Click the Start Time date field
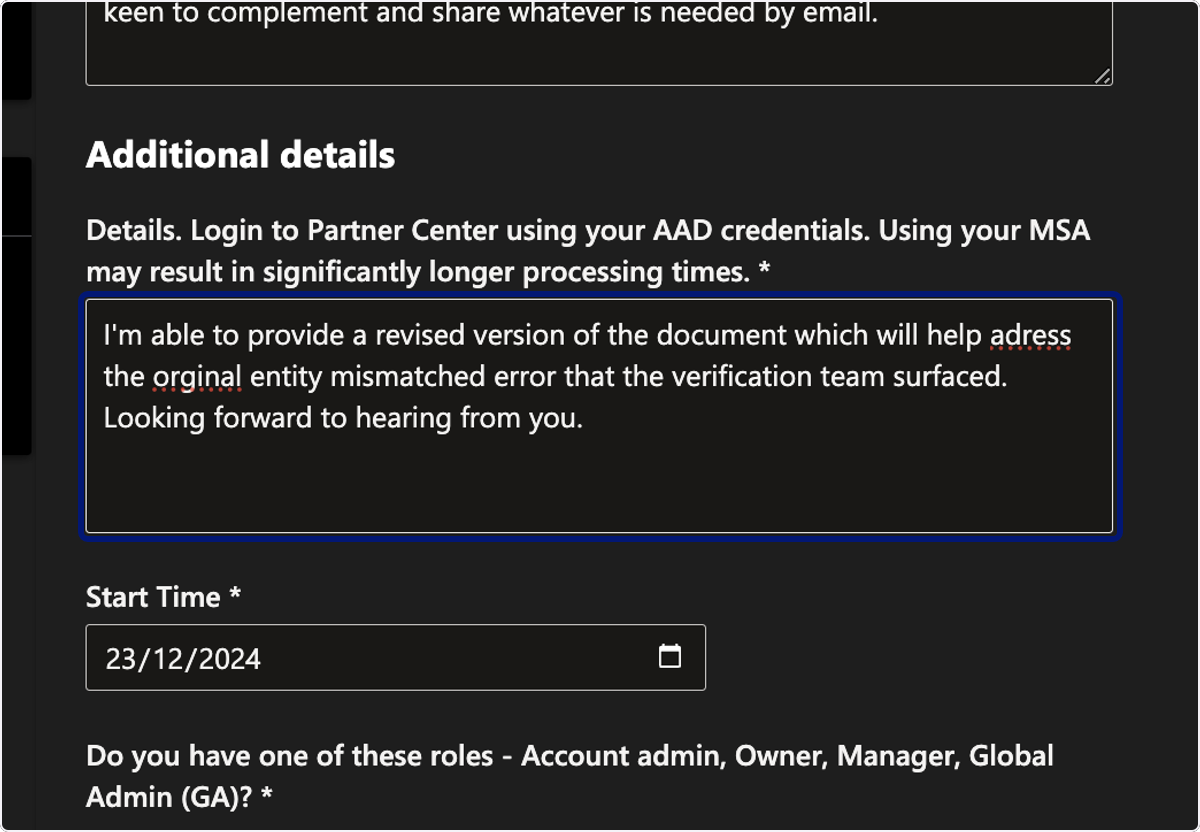1200x832 pixels. click(x=396, y=658)
